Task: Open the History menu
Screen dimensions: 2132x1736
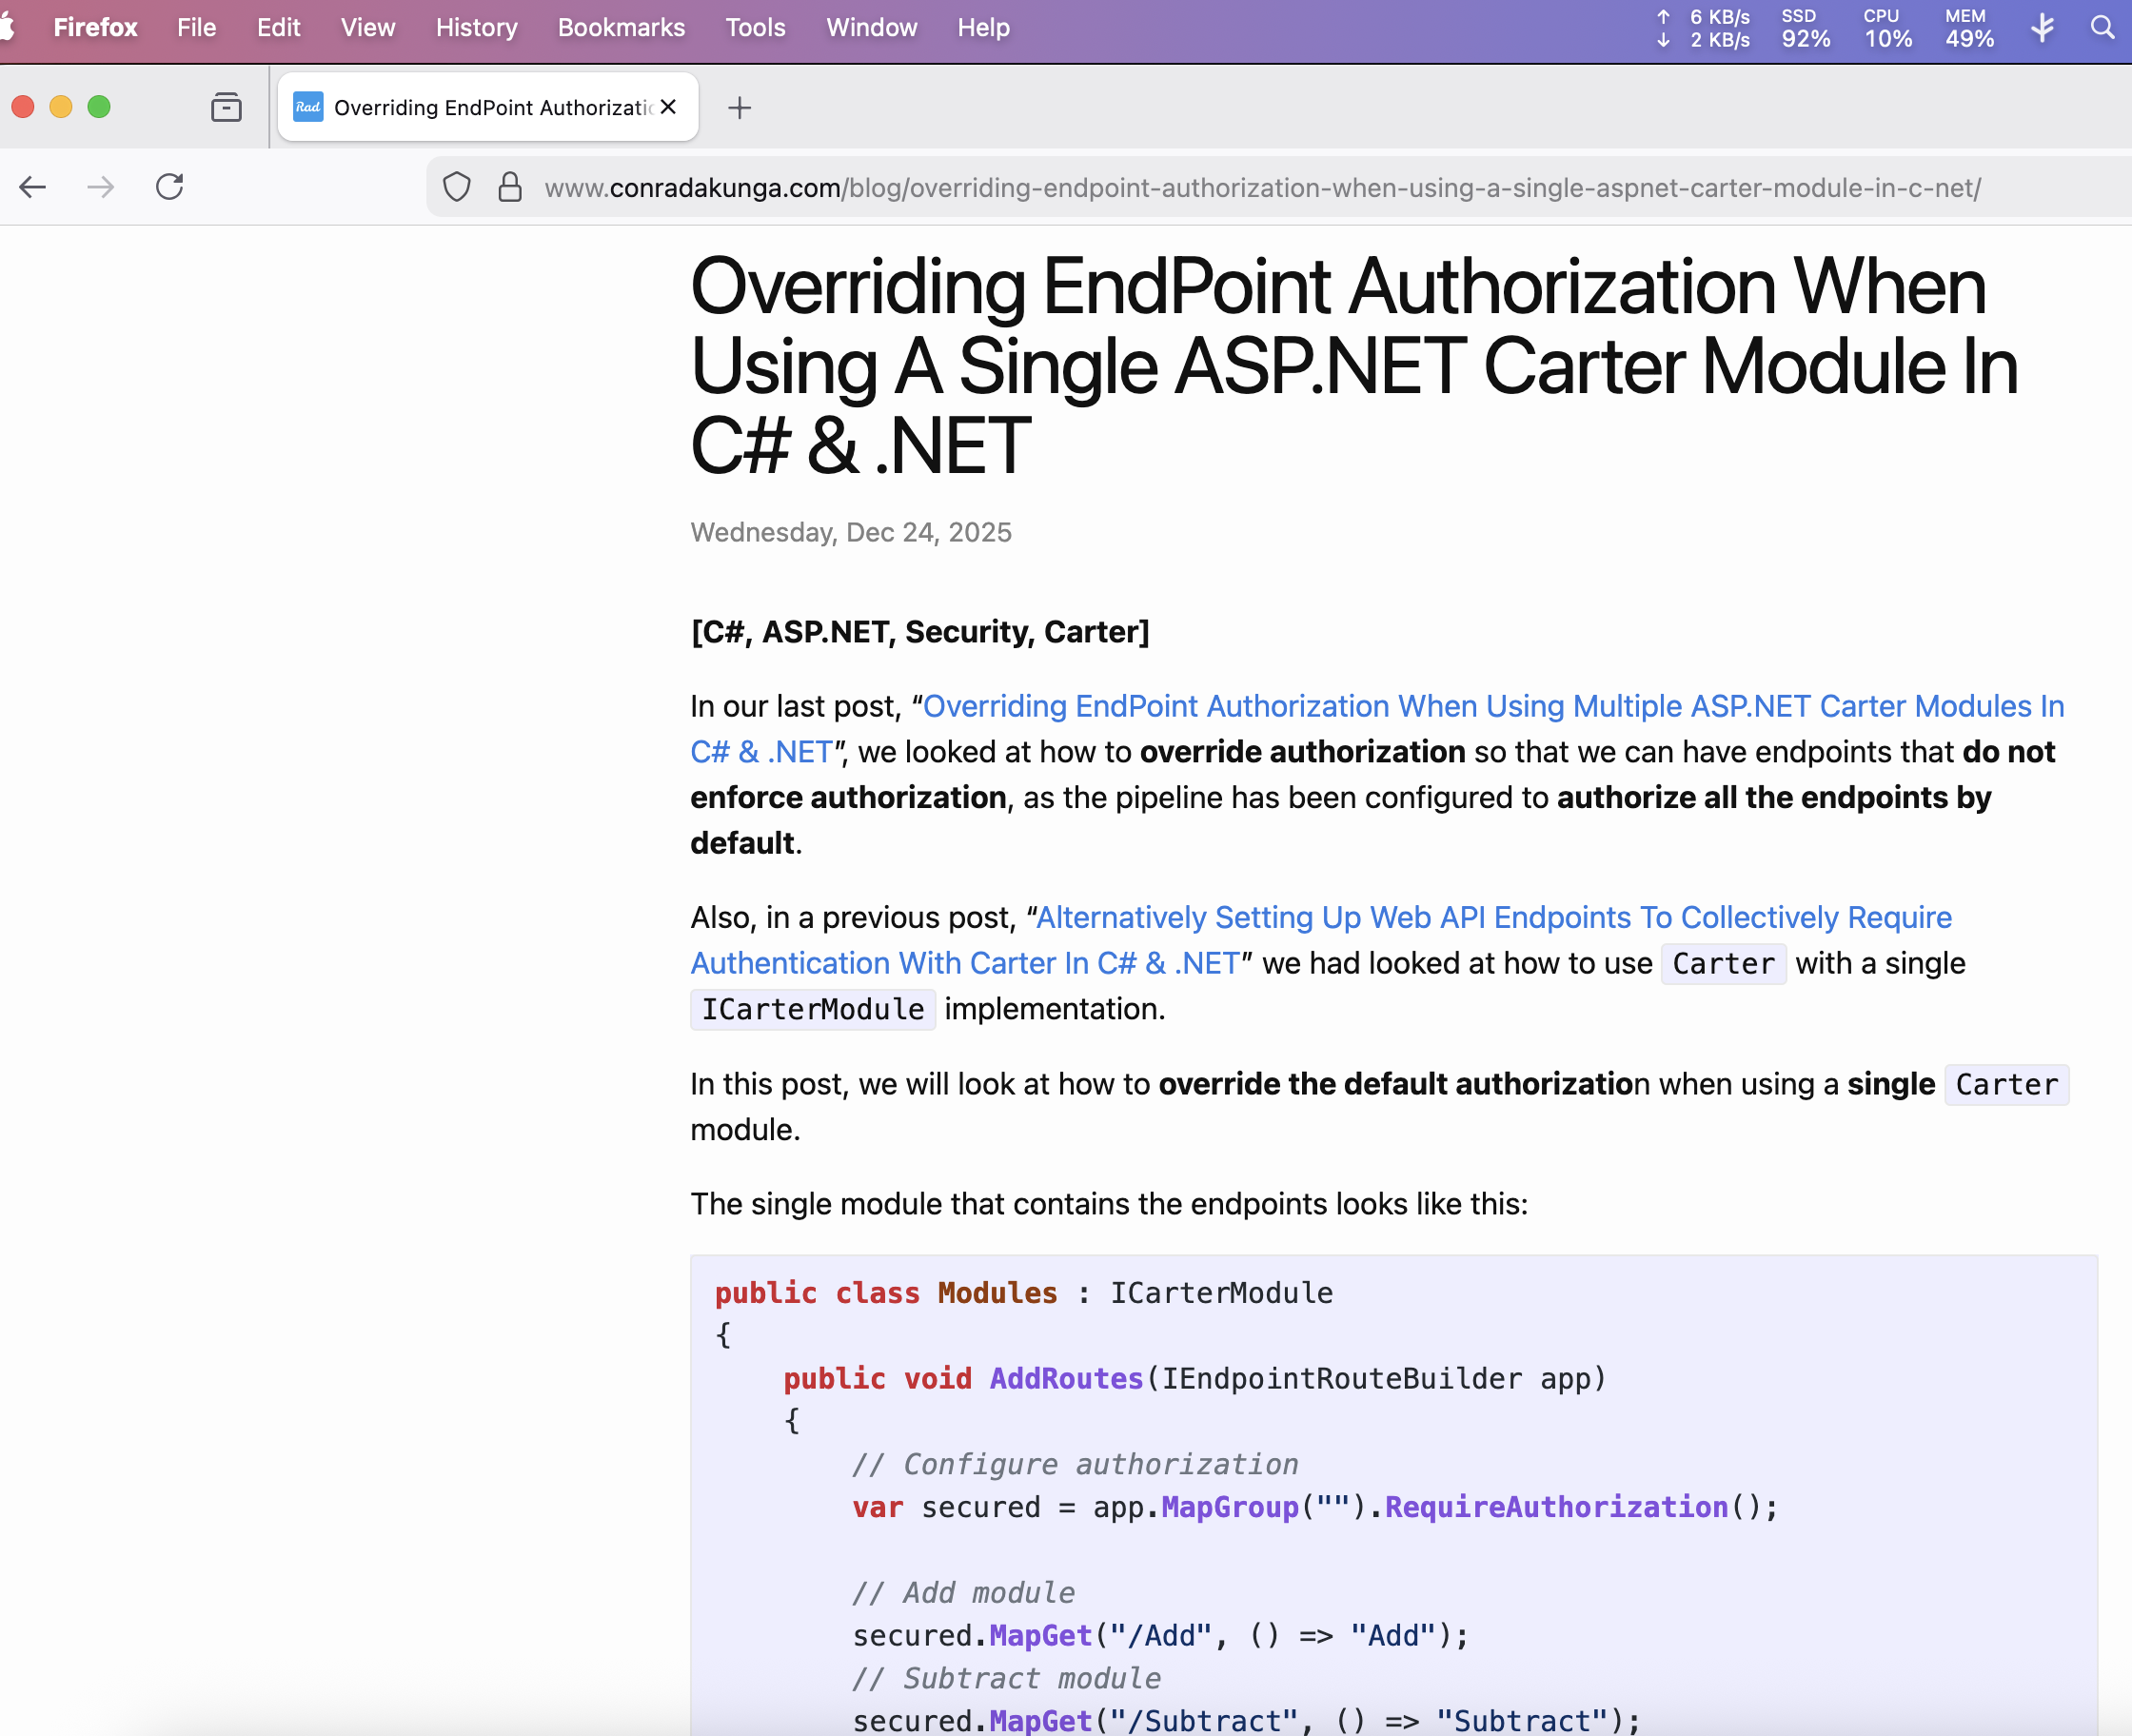Action: point(476,27)
